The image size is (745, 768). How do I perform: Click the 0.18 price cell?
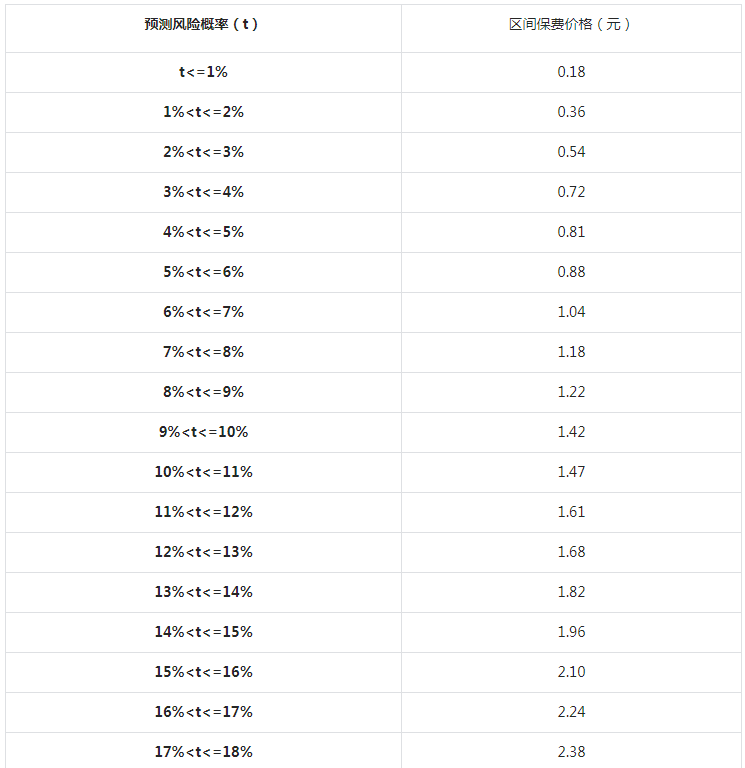571,72
